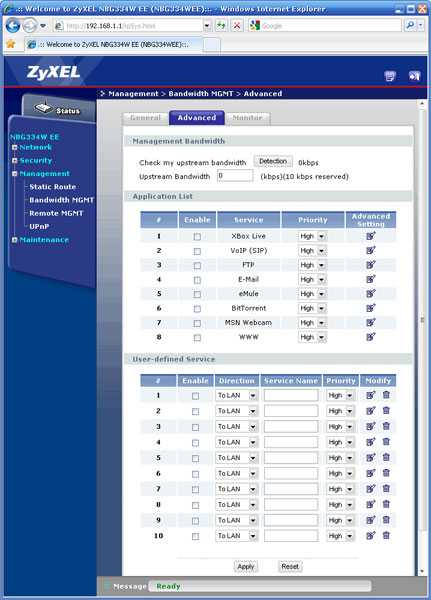Image resolution: width=431 pixels, height=600 pixels.
Task: Click trash icon for user-defined row 10
Action: (x=386, y=535)
